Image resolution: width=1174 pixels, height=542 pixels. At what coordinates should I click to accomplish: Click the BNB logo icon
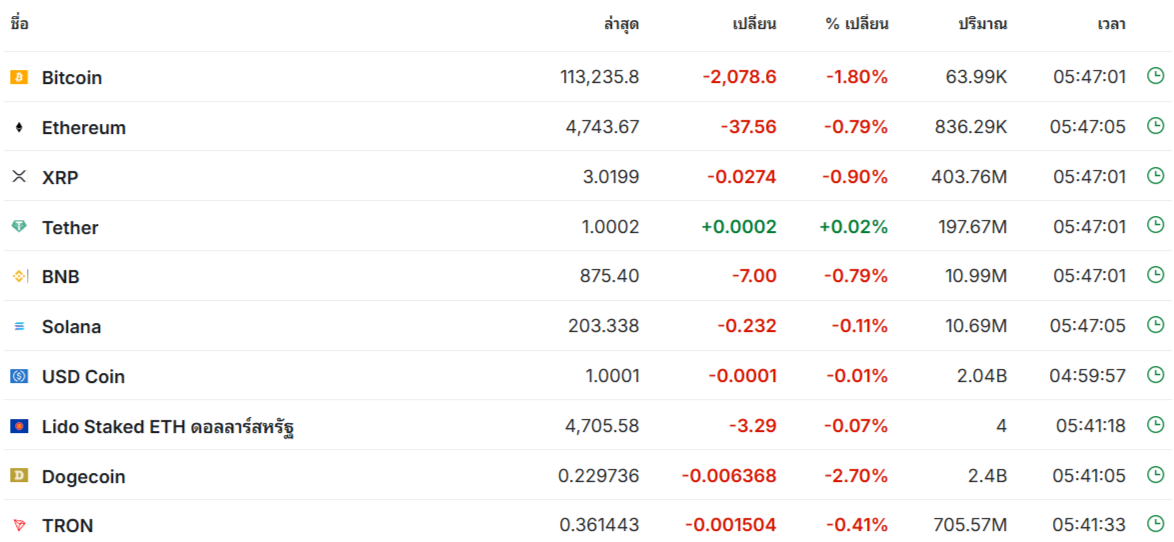[19, 276]
